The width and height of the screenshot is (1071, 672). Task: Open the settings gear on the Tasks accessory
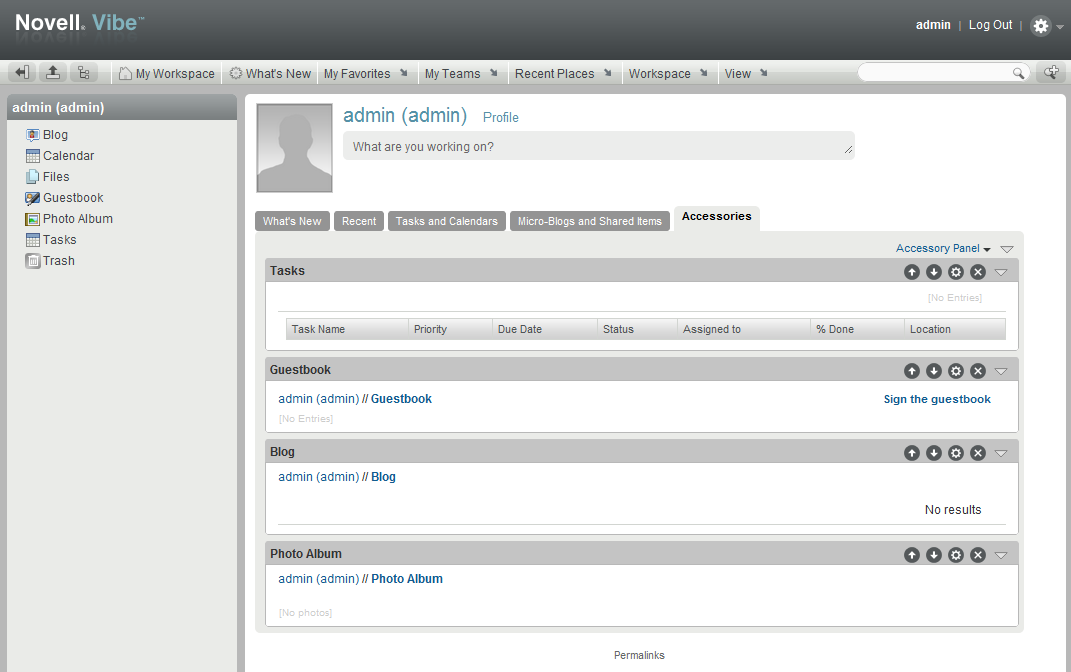955,271
